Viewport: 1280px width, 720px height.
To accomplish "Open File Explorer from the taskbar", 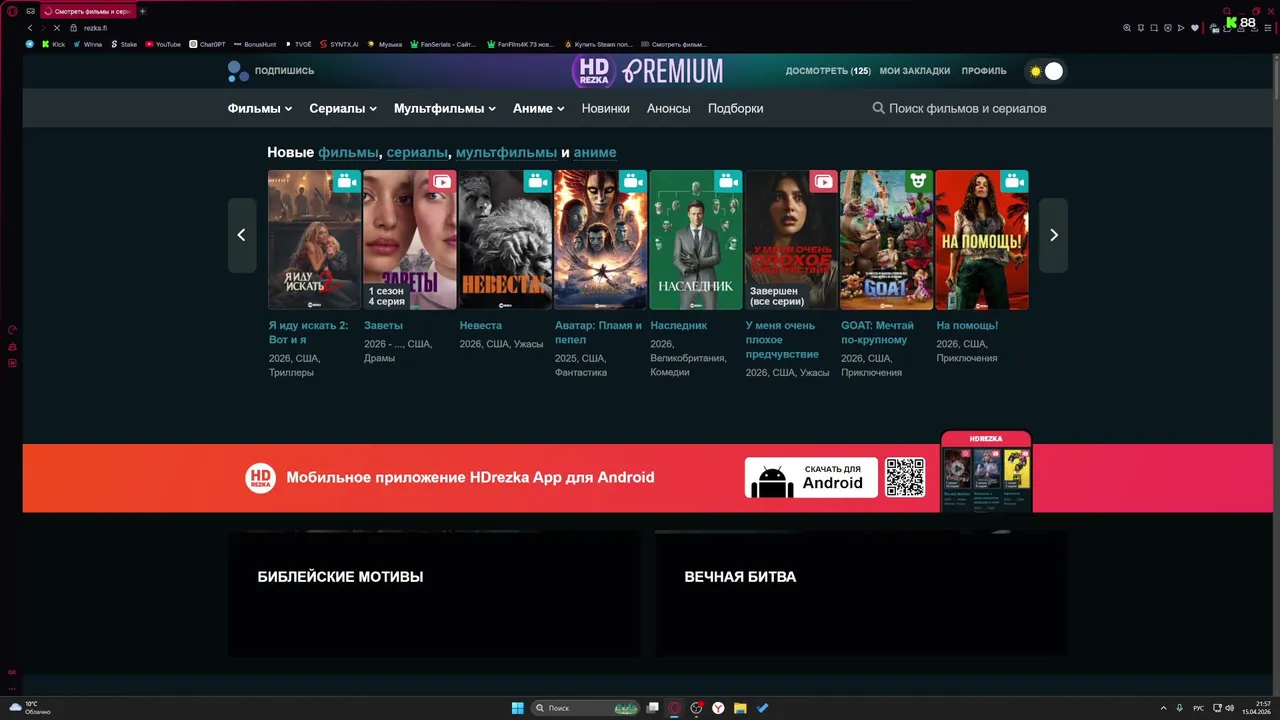I will (740, 708).
